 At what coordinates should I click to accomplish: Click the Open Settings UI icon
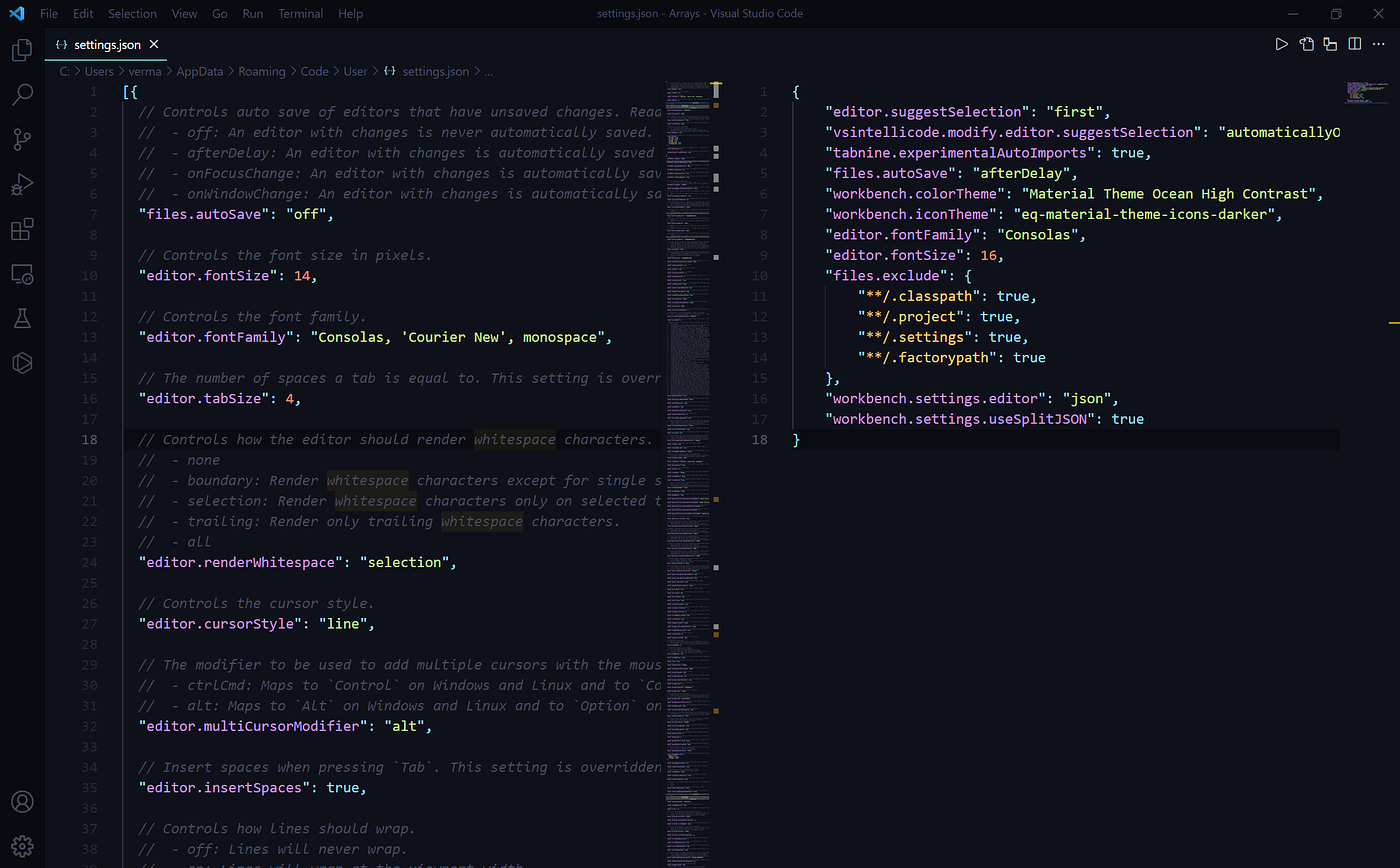[x=1330, y=44]
